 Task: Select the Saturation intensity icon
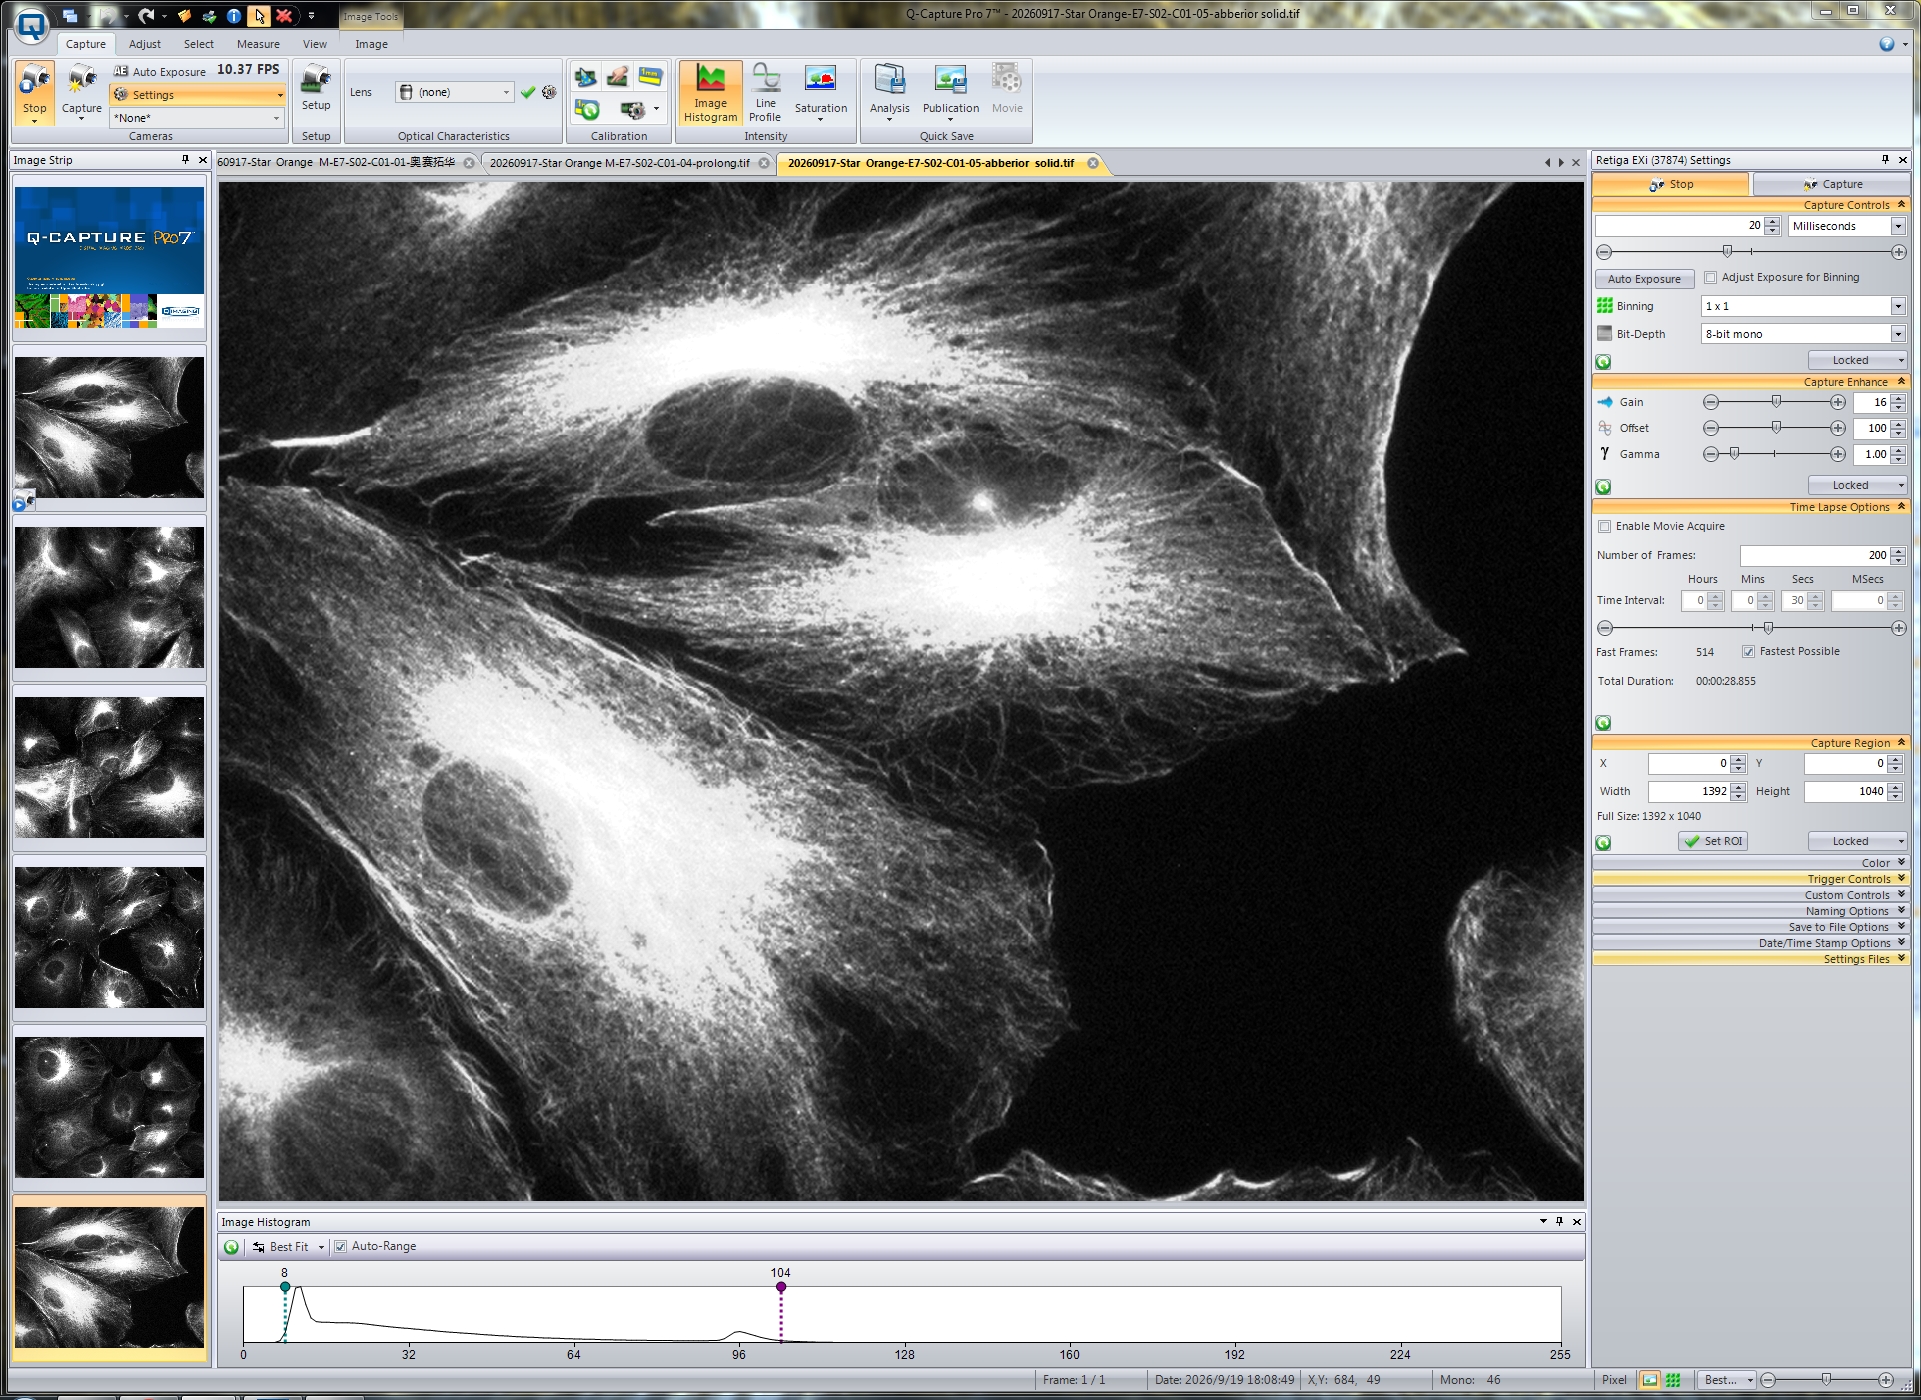[x=820, y=93]
